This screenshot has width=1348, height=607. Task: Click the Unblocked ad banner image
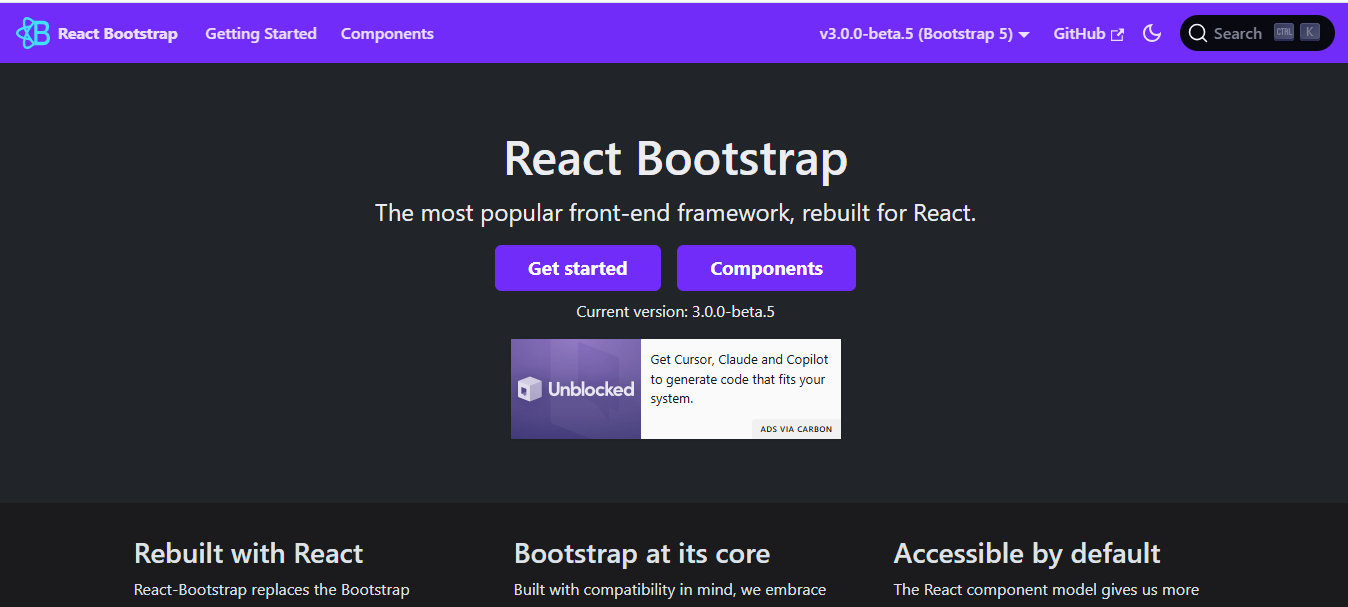(576, 389)
